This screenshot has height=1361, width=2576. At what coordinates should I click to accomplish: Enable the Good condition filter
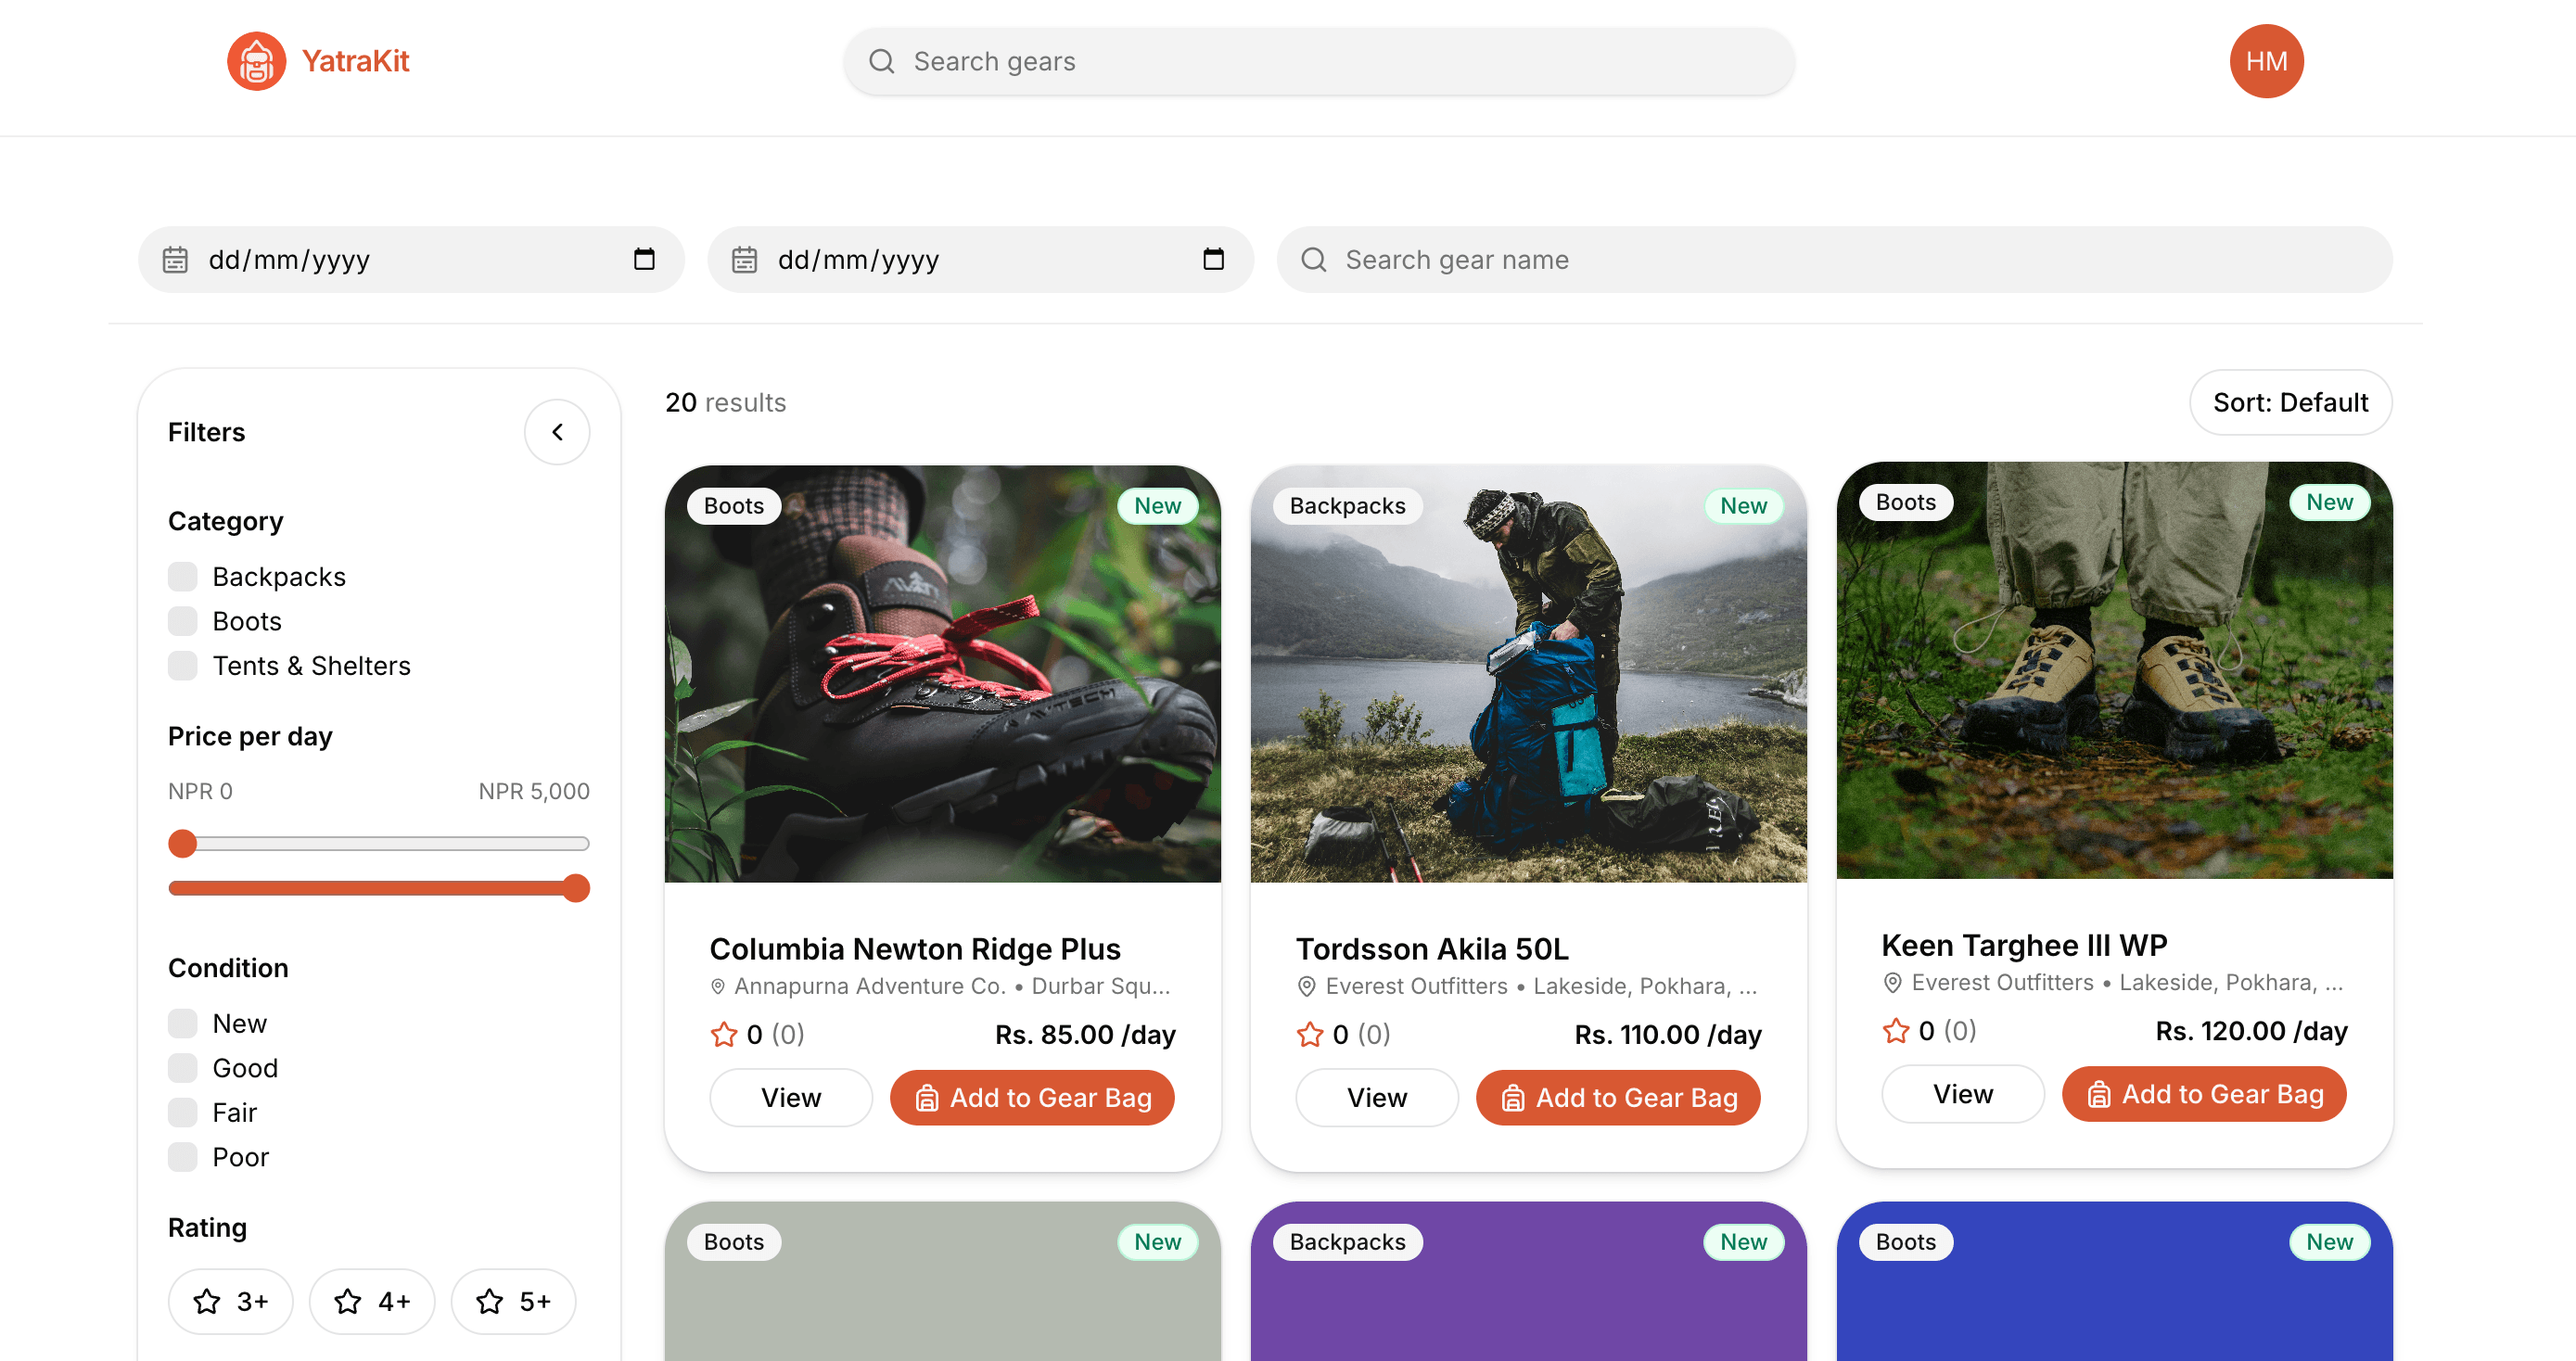tap(182, 1068)
